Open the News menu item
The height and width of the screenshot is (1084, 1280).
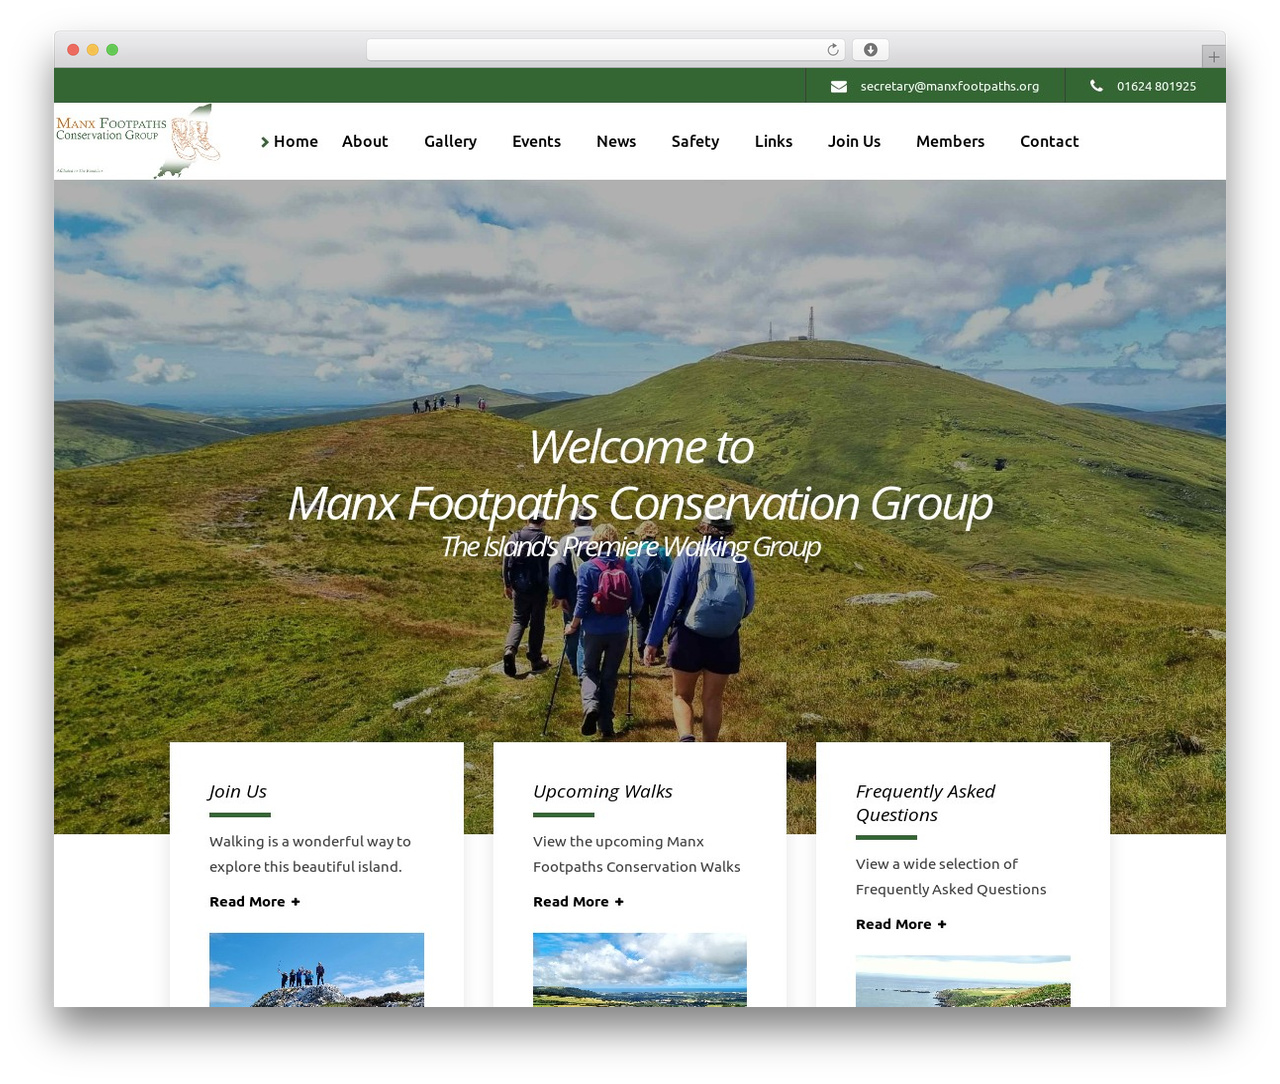(x=616, y=141)
